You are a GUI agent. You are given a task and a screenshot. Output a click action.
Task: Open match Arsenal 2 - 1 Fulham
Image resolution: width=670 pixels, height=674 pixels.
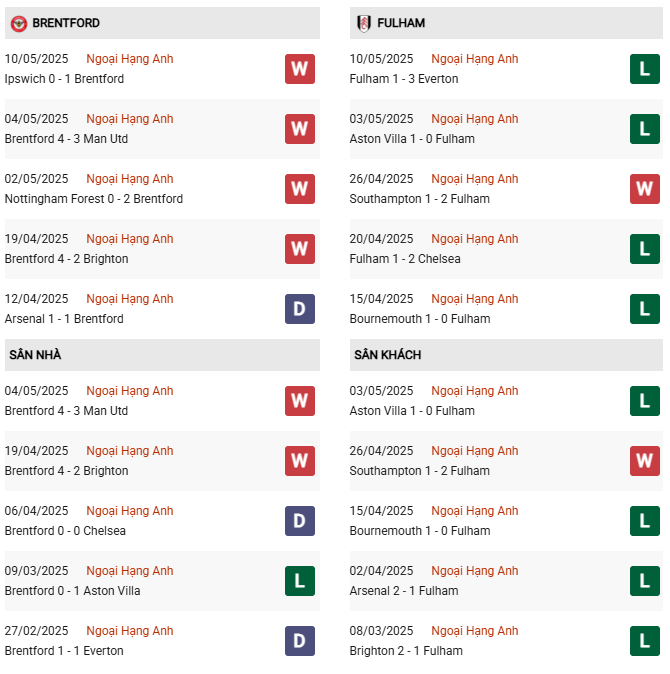tap(404, 591)
